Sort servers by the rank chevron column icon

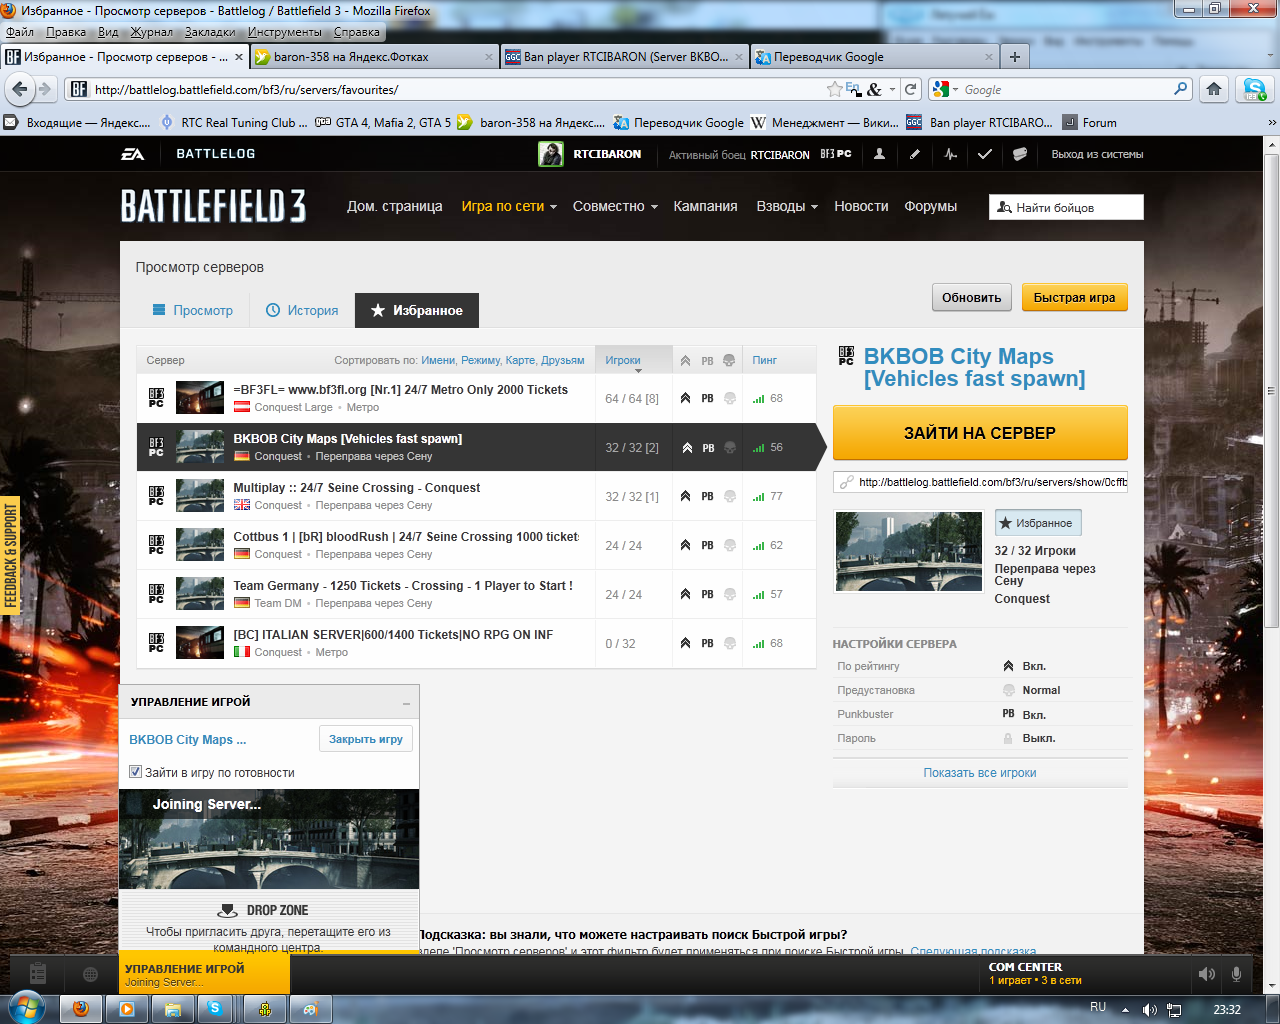[x=685, y=361]
